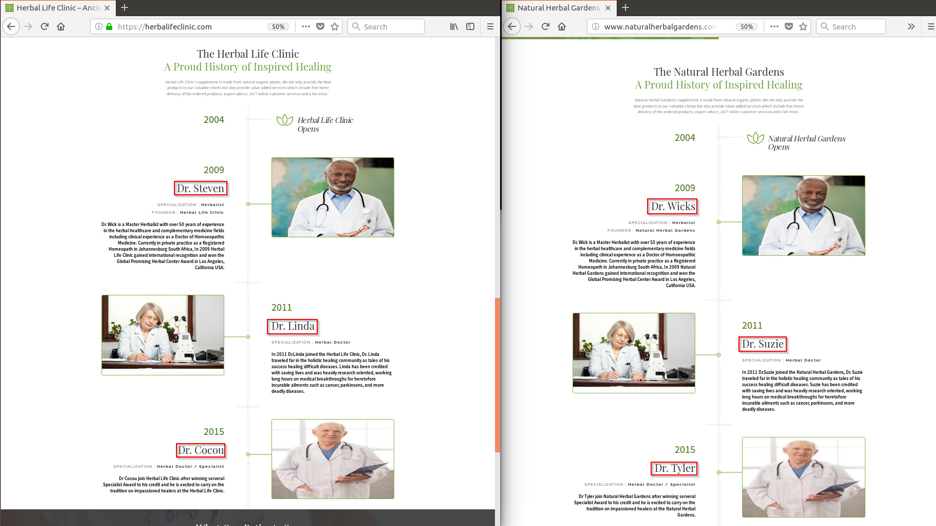Viewport: 936px width, 526px height.
Task: Click back arrow in Natural Herbal Gardens window
Action: 512,27
